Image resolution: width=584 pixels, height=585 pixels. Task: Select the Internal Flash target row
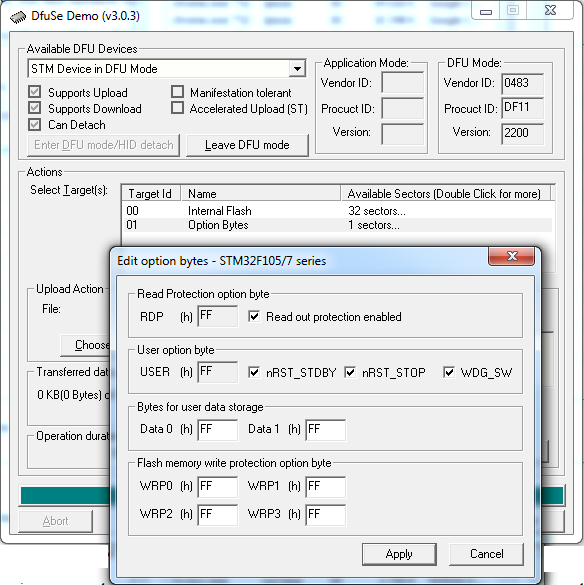(x=337, y=211)
